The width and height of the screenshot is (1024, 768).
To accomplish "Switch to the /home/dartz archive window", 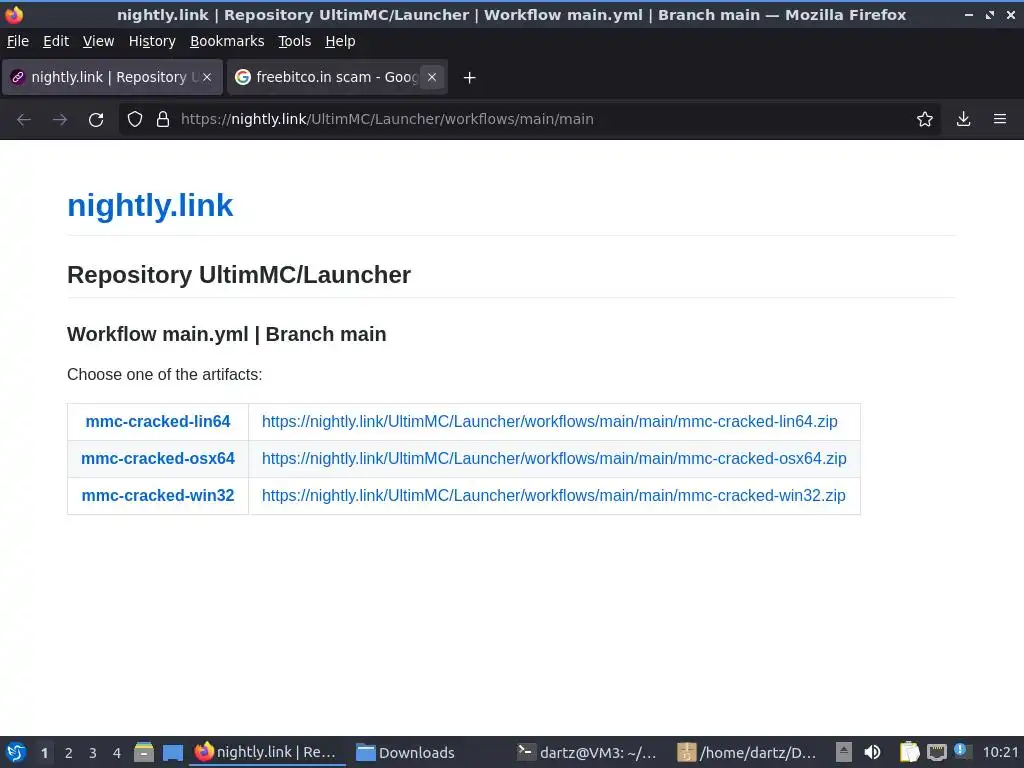I will pyautogui.click(x=748, y=752).
